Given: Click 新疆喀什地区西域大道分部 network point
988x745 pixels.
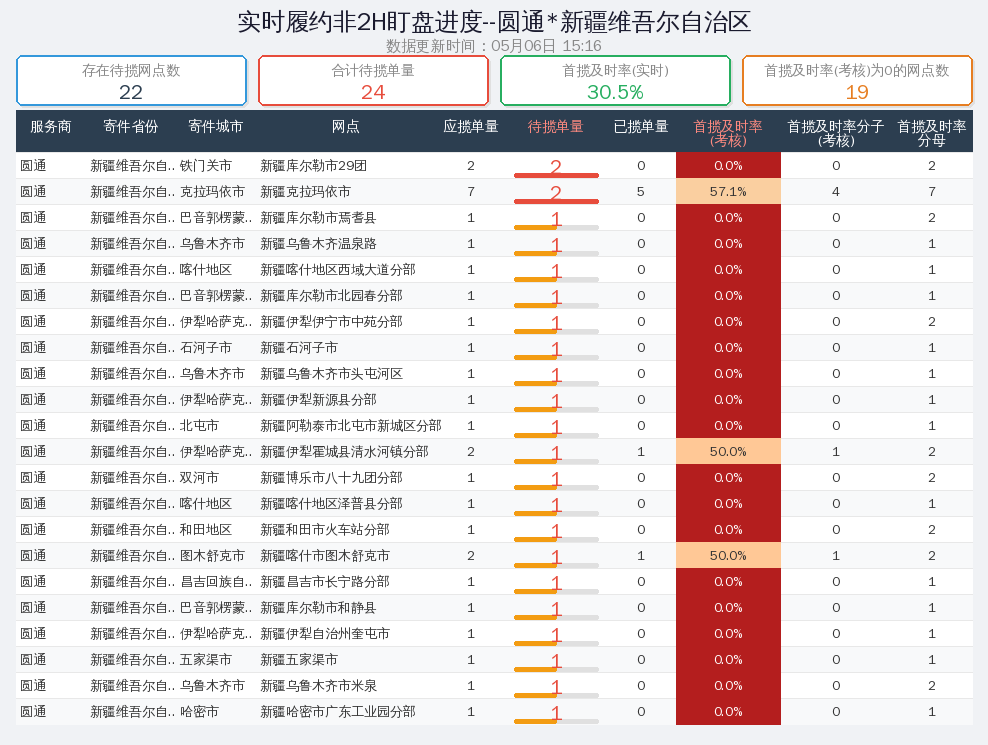Looking at the screenshot, I should [x=338, y=270].
